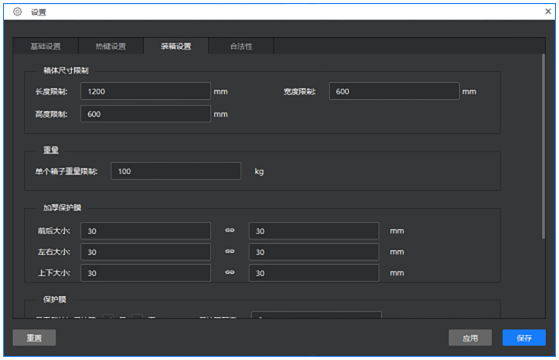Click the 应用 button
The height and width of the screenshot is (360, 559).
470,338
